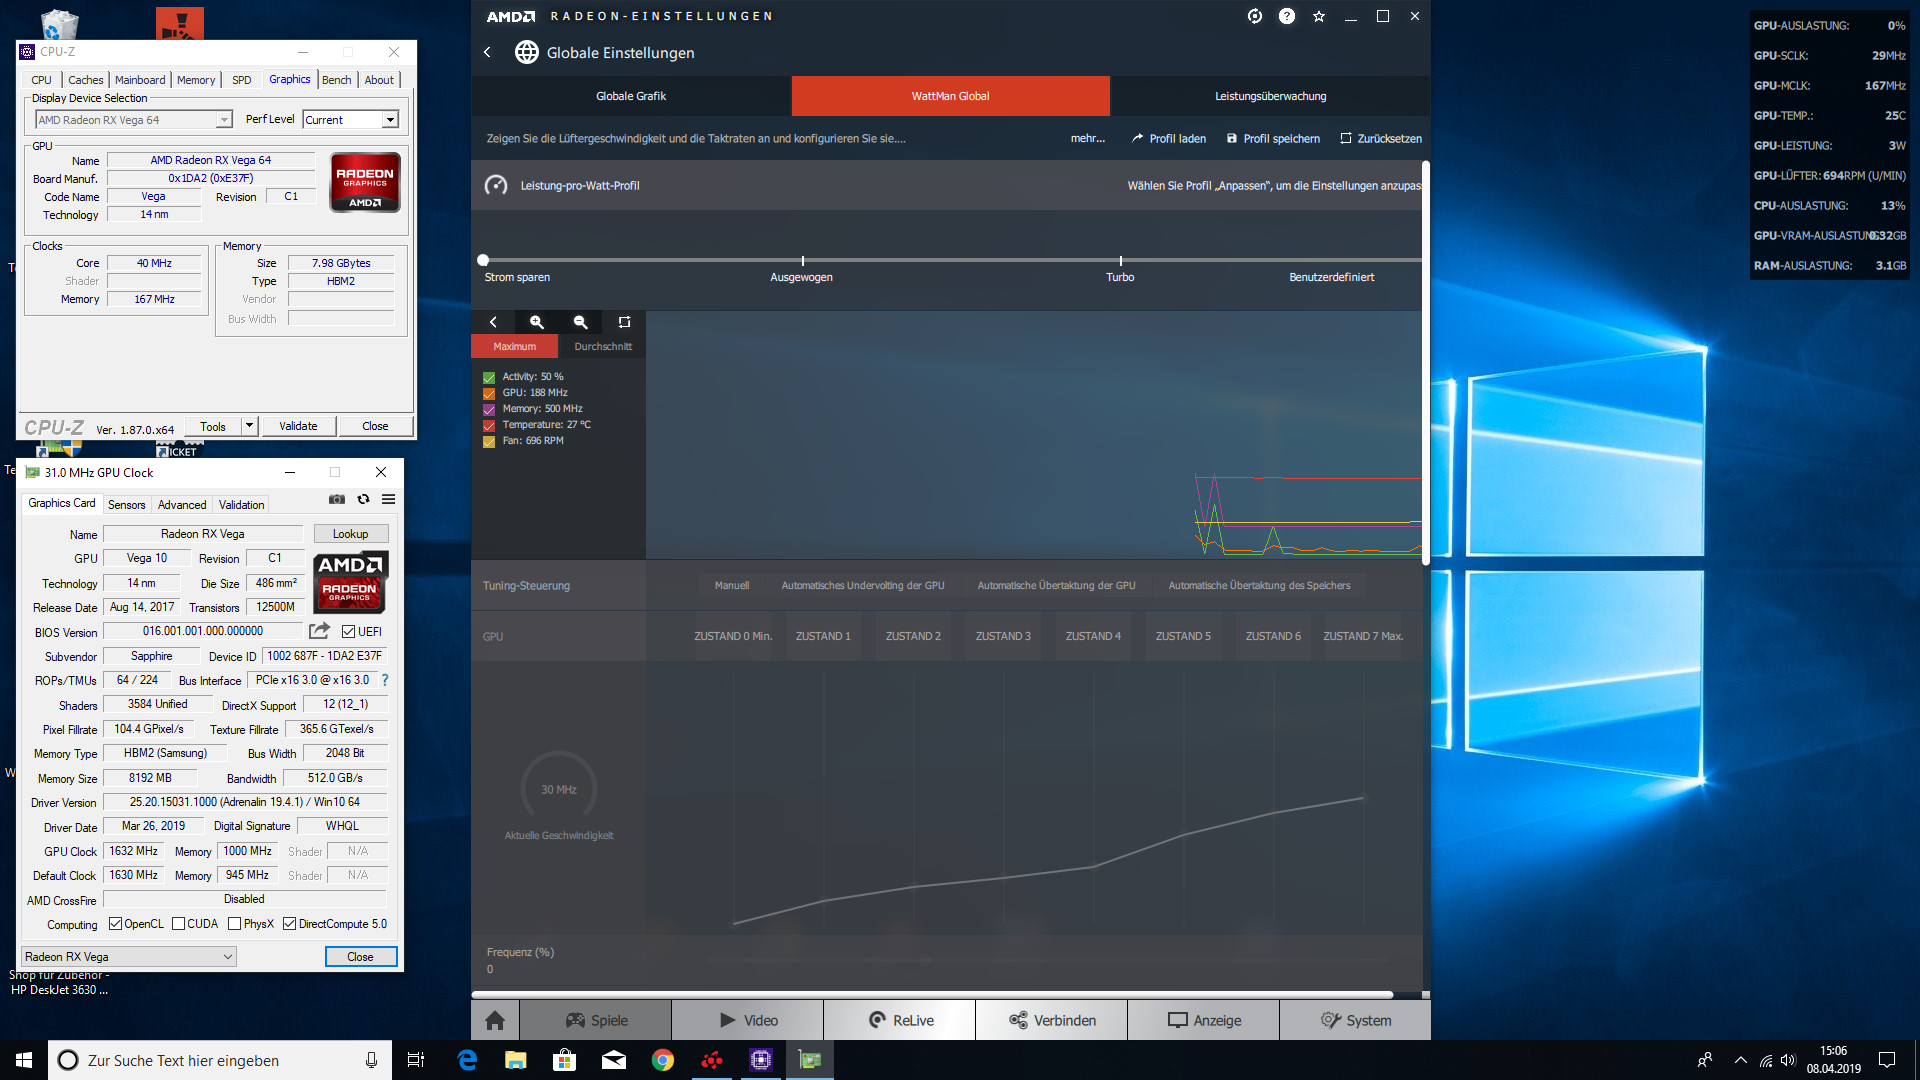Open Task View on the taskbar
This screenshot has width=1920, height=1080.
[416, 1060]
